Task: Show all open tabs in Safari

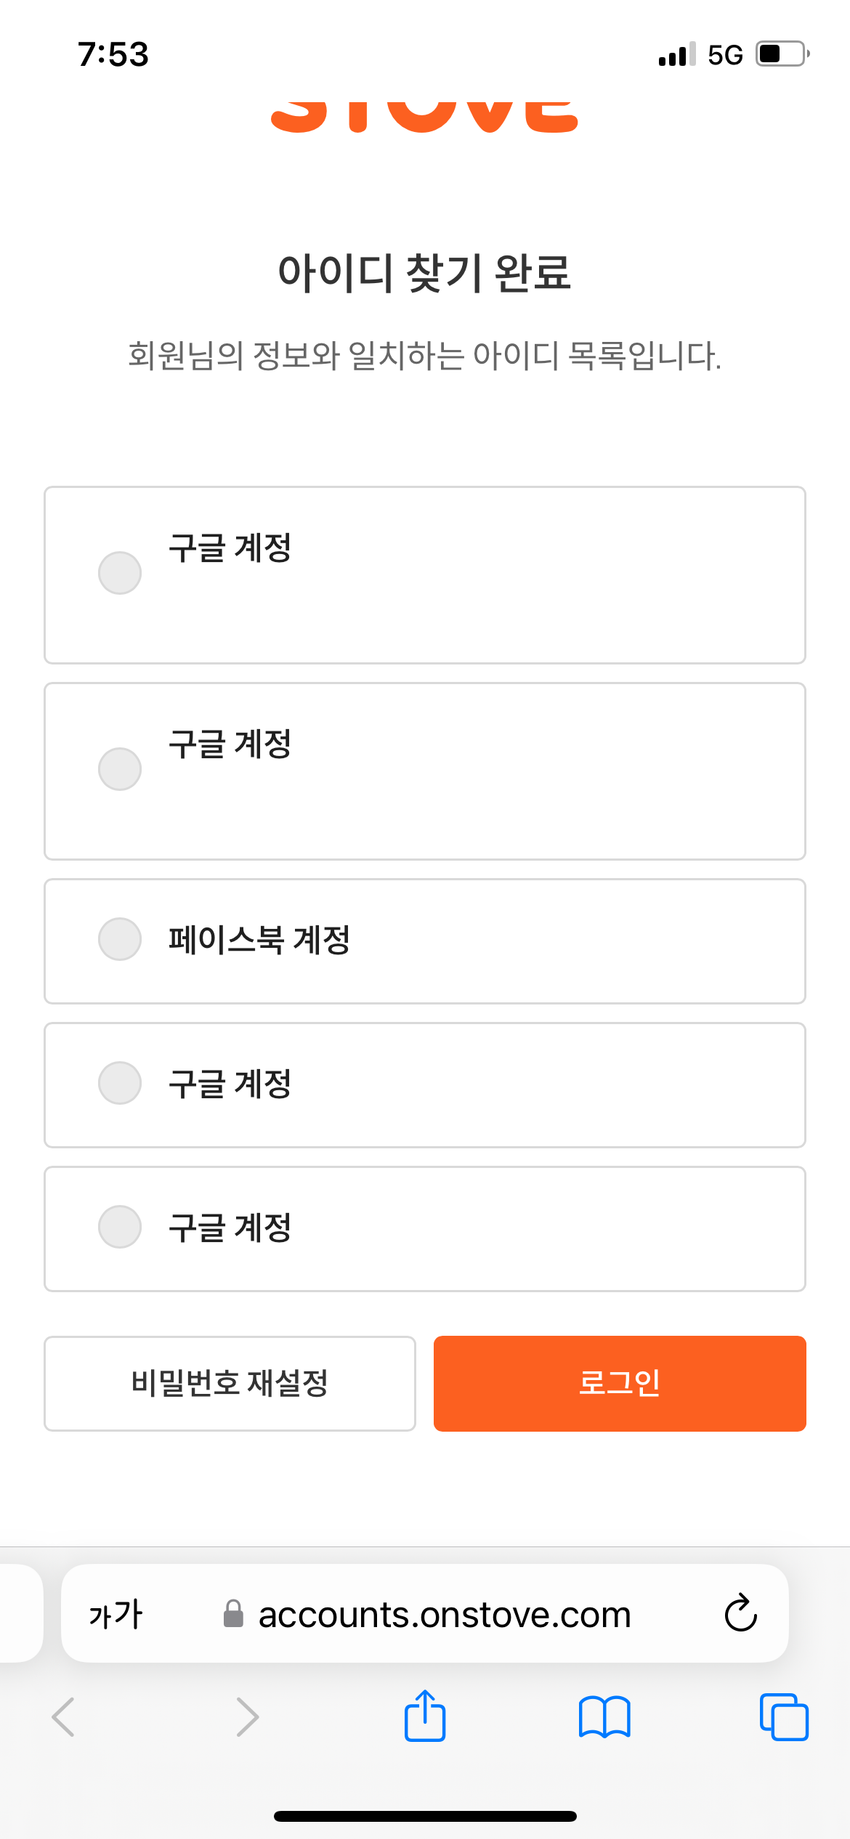Action: 784,1717
